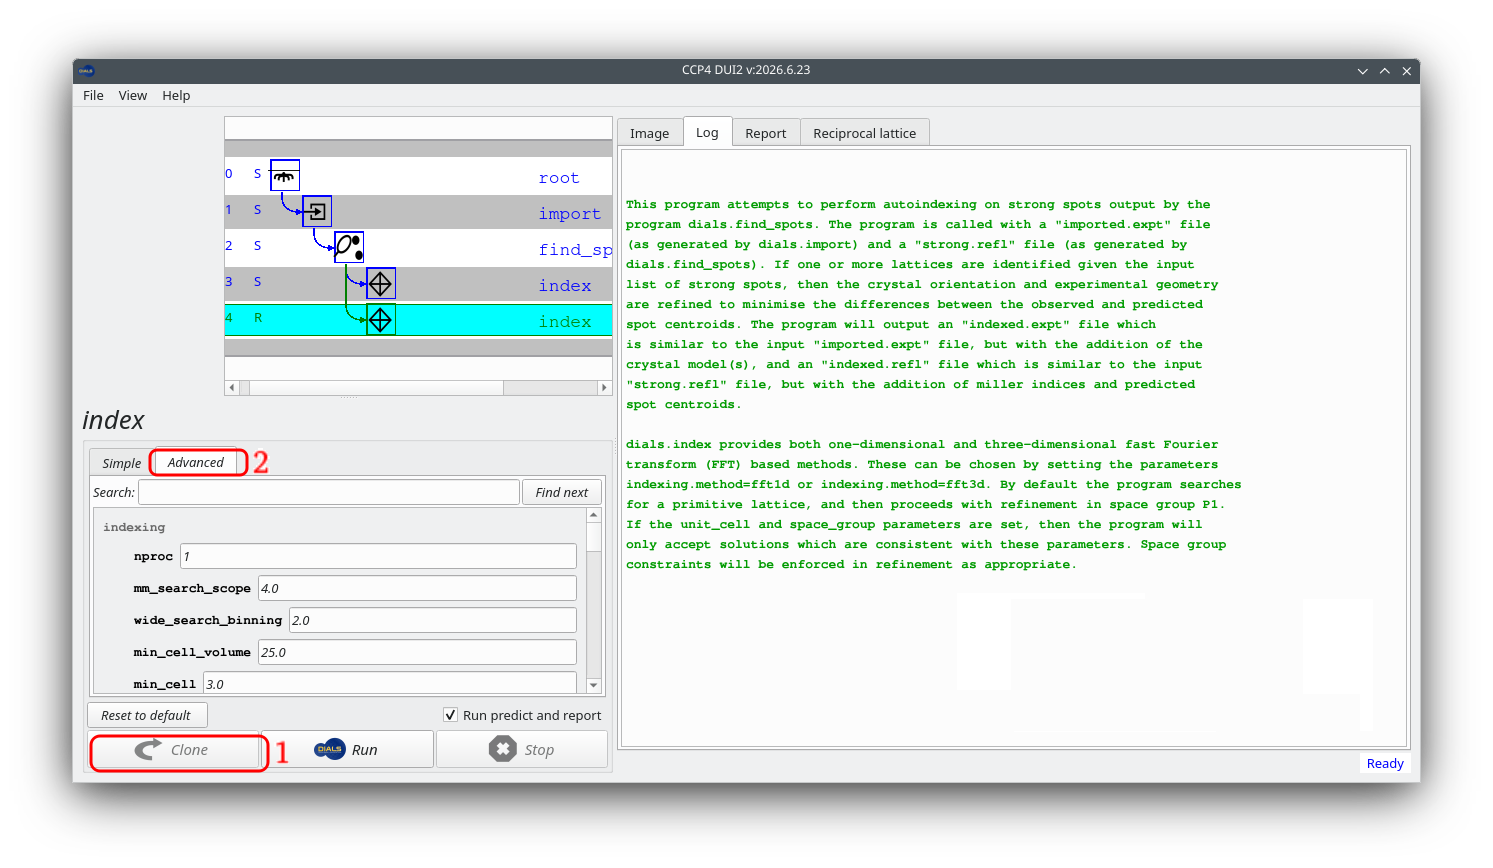
Task: Select the root node icon in the tree
Action: pyautogui.click(x=285, y=175)
